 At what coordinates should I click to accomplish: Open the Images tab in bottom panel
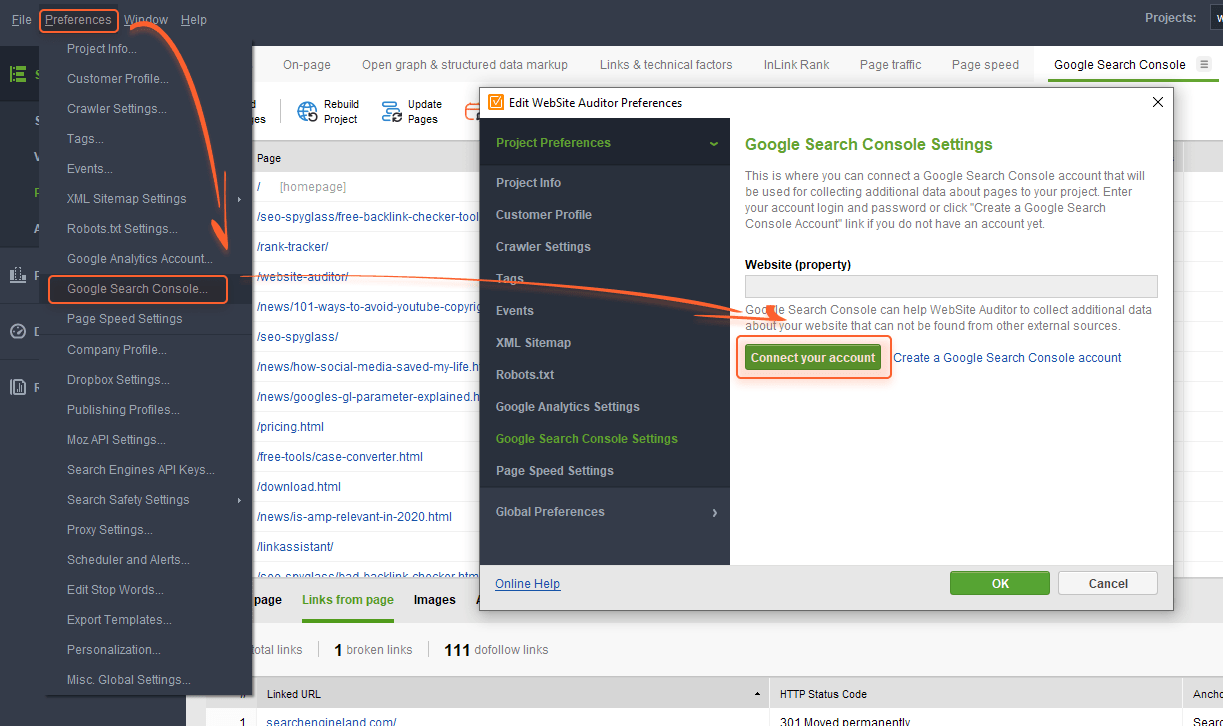(x=435, y=600)
